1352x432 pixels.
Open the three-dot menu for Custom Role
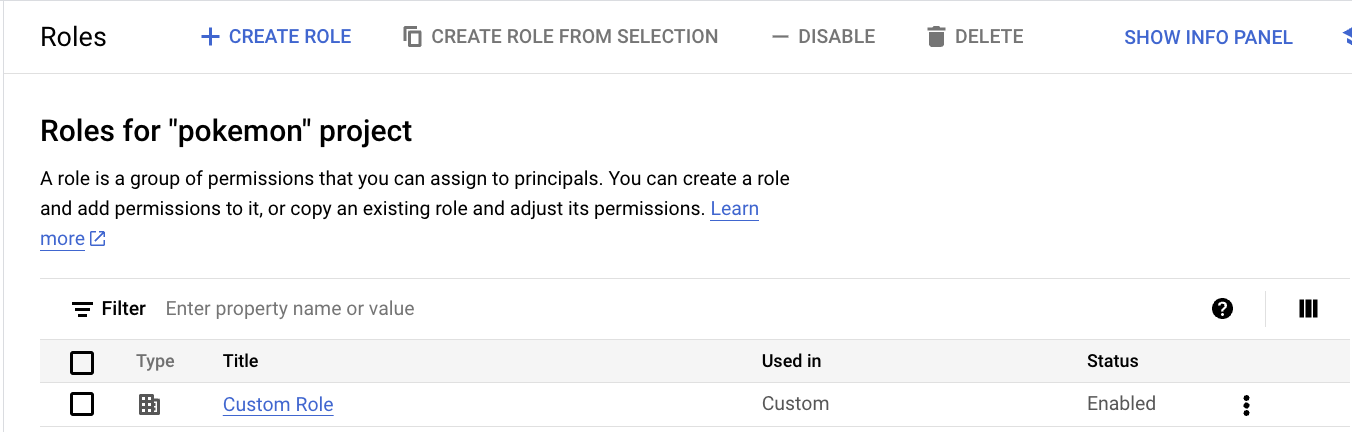(x=1246, y=405)
